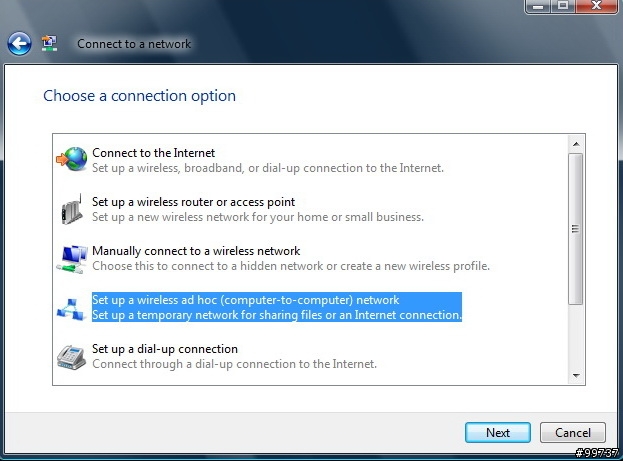Click the ad hoc network nodes icon
Screen dimensions: 623x461
tap(71, 309)
